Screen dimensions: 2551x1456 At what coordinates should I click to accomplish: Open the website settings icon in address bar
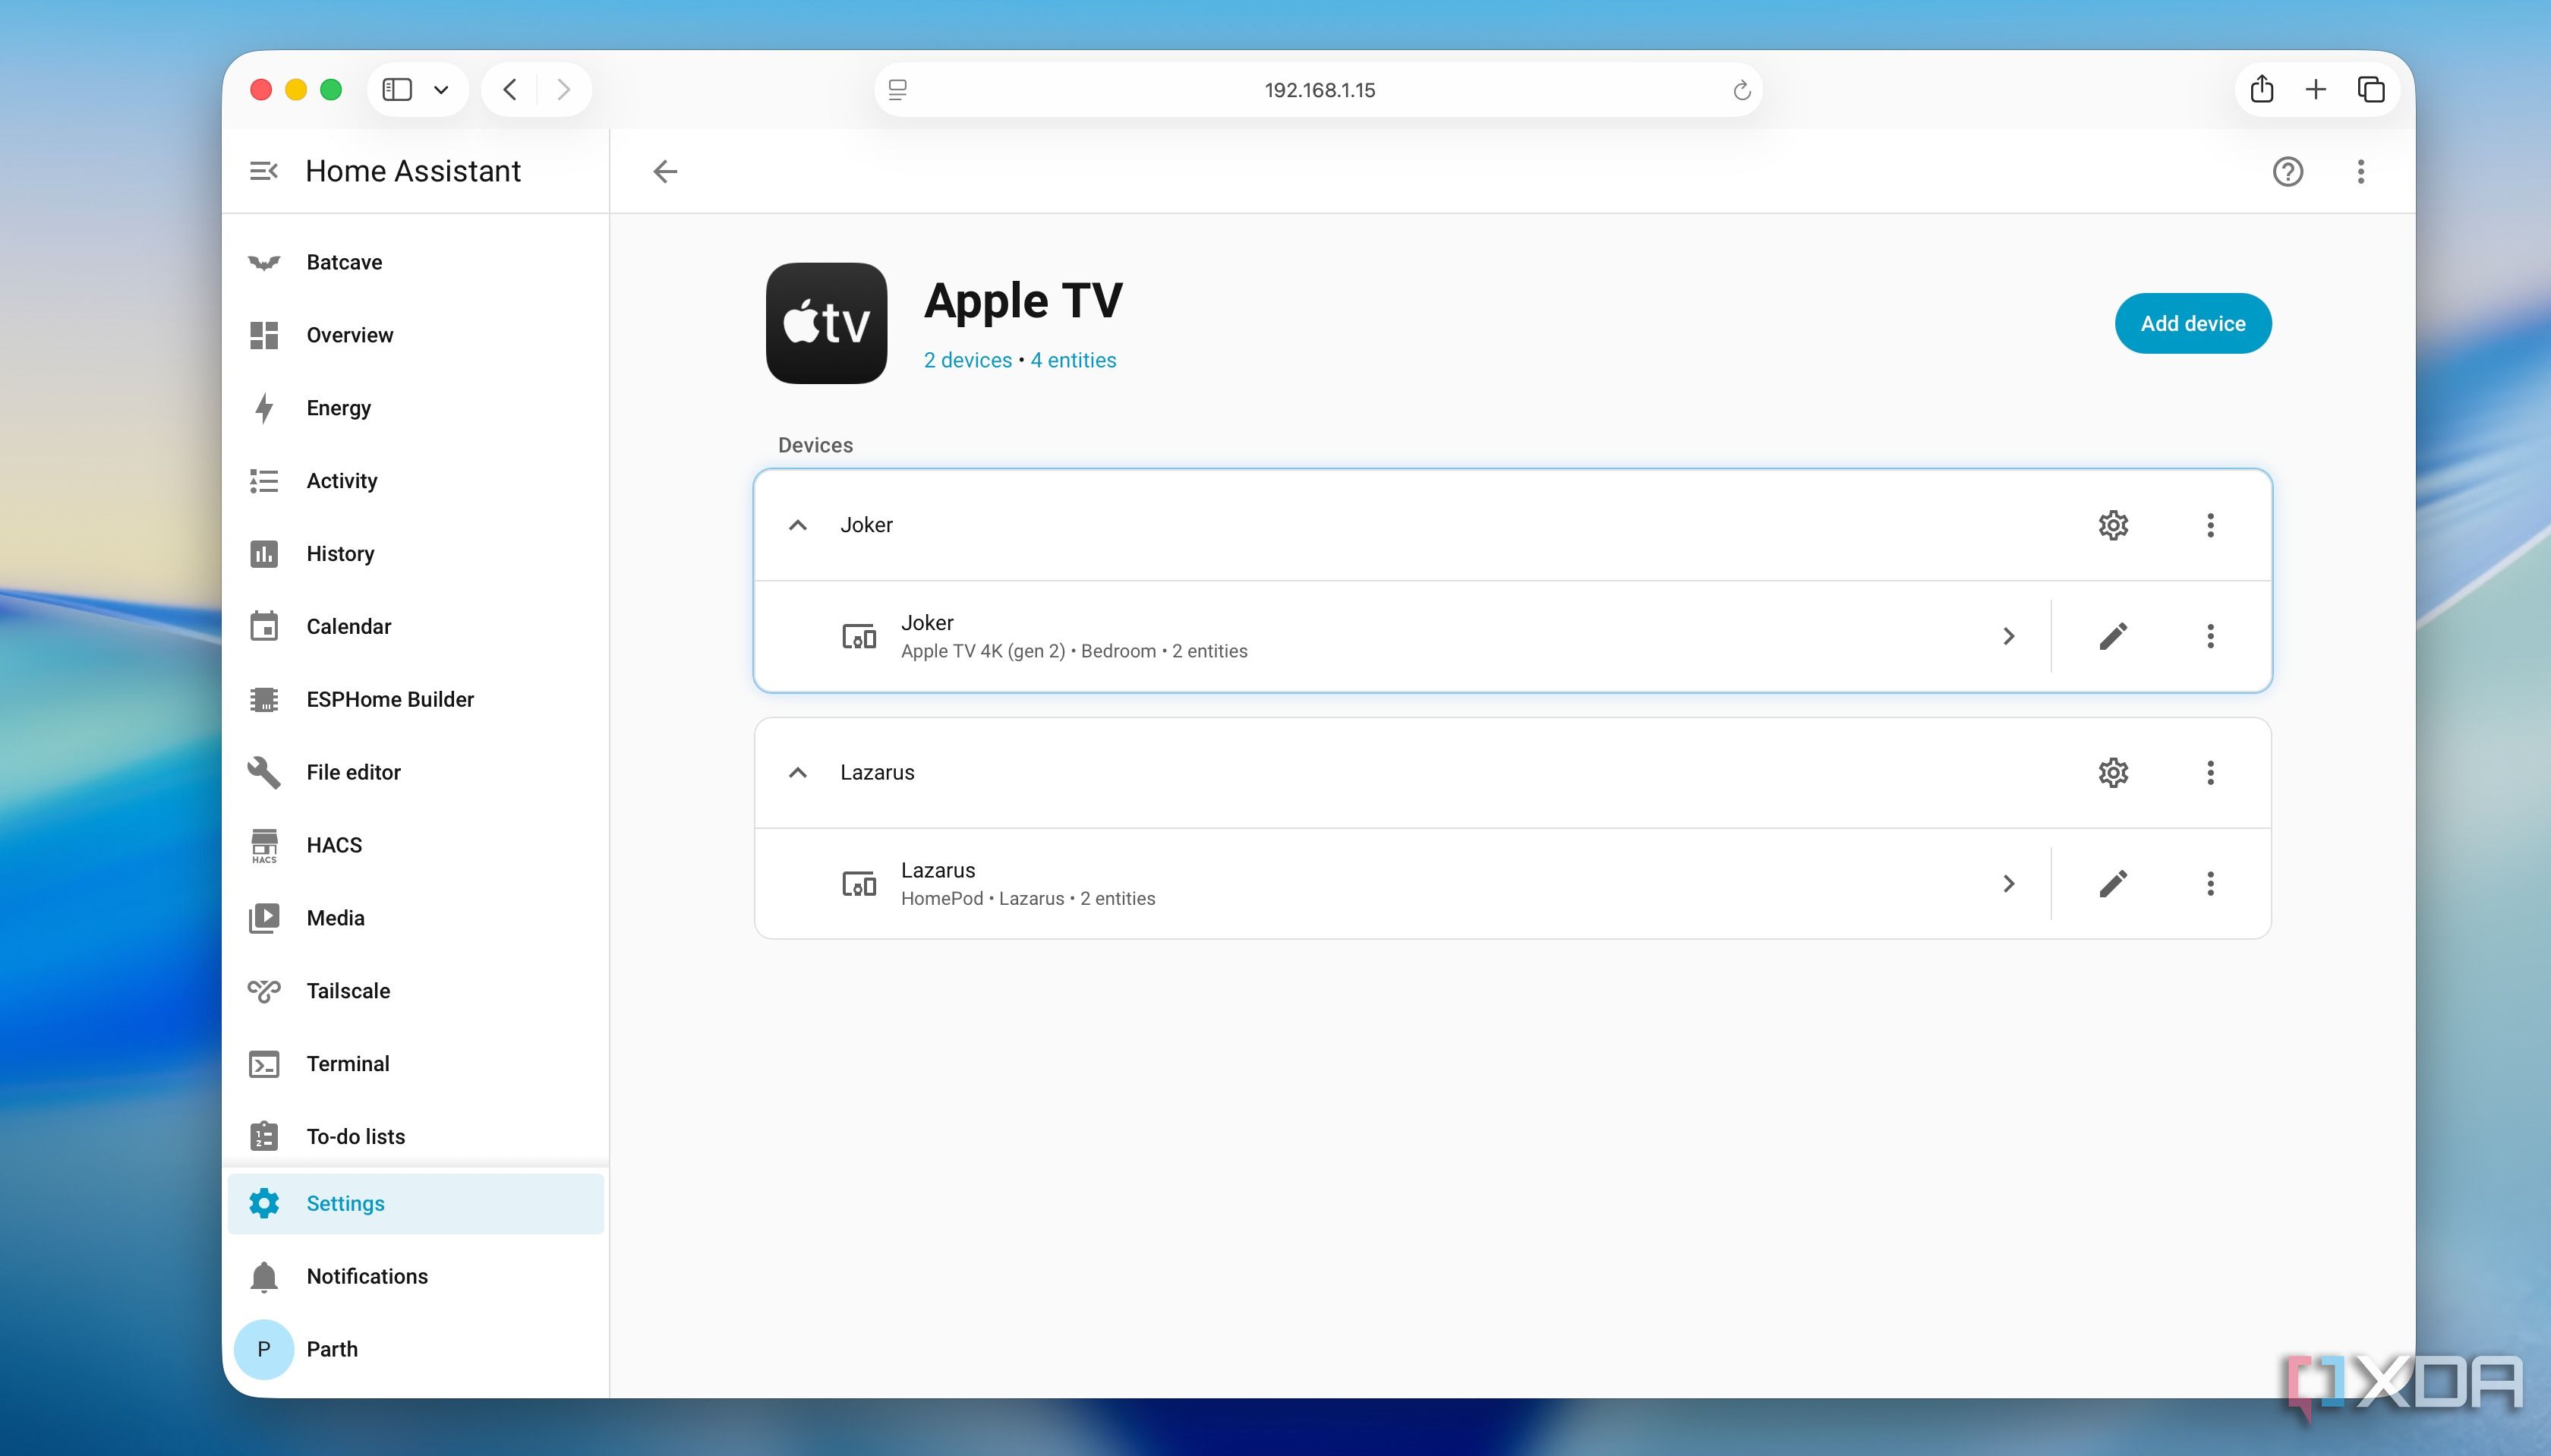[x=897, y=90]
